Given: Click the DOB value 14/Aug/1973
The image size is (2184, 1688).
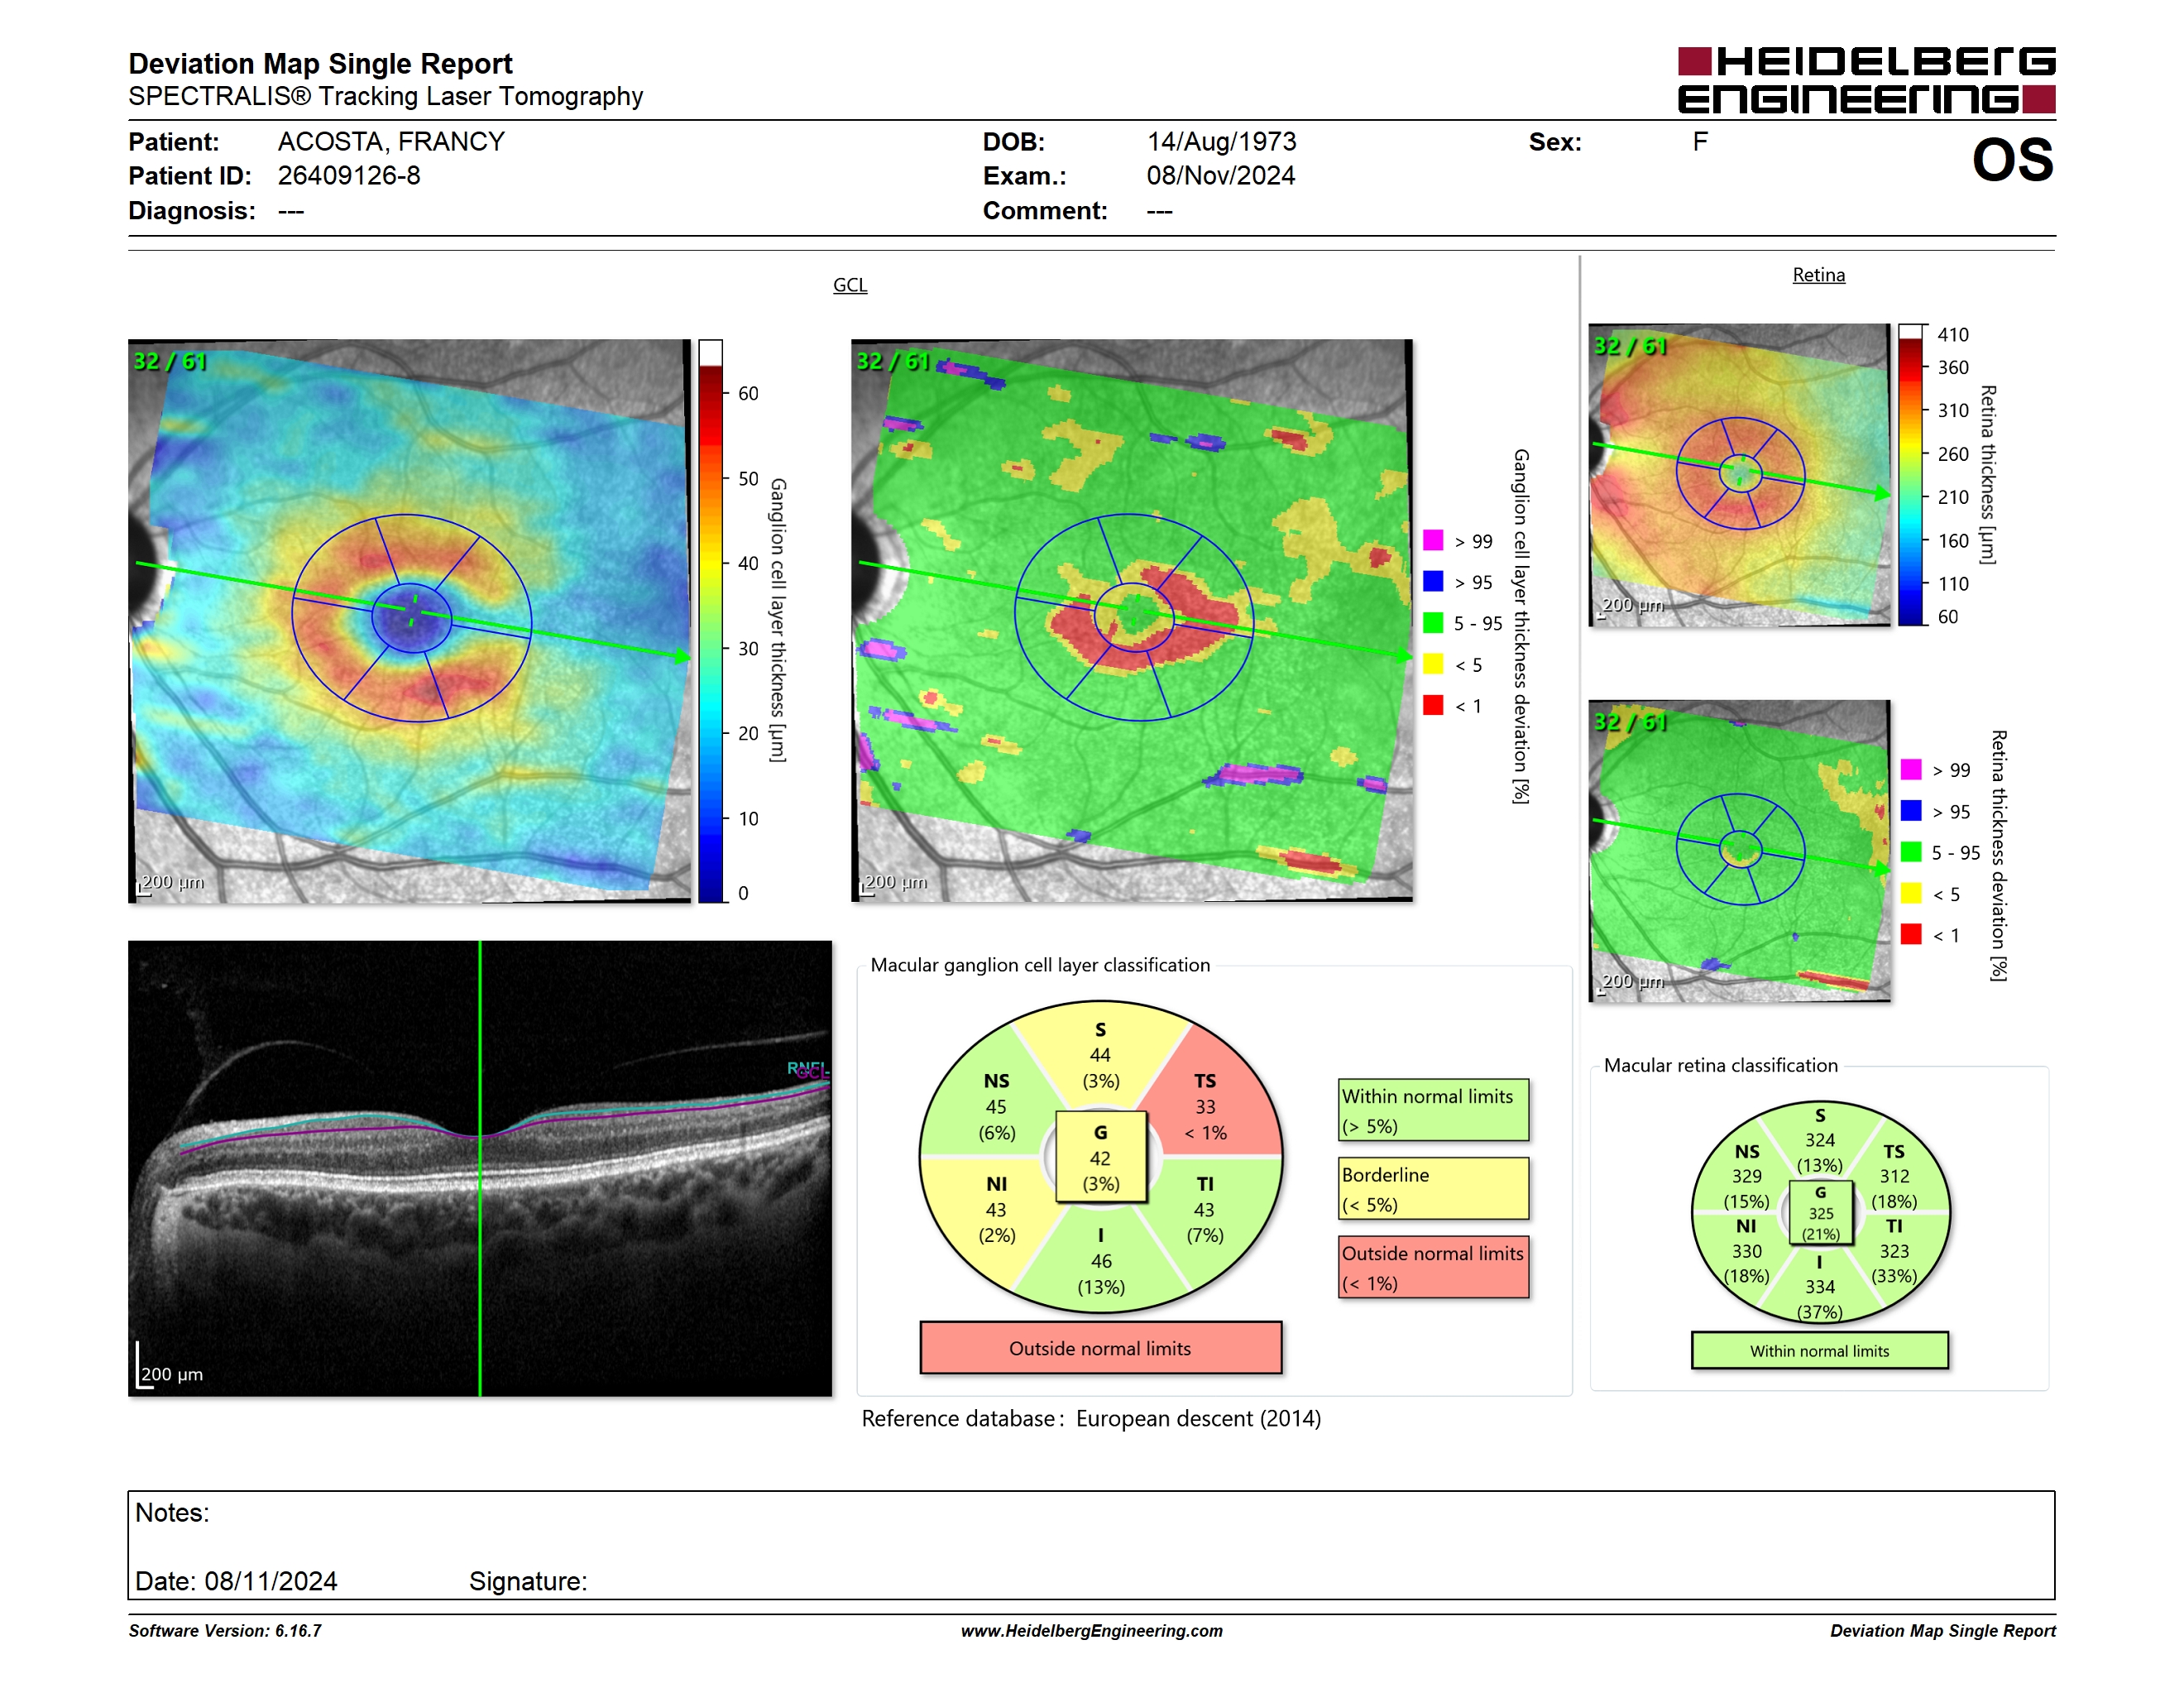Looking at the screenshot, I should [x=1221, y=142].
